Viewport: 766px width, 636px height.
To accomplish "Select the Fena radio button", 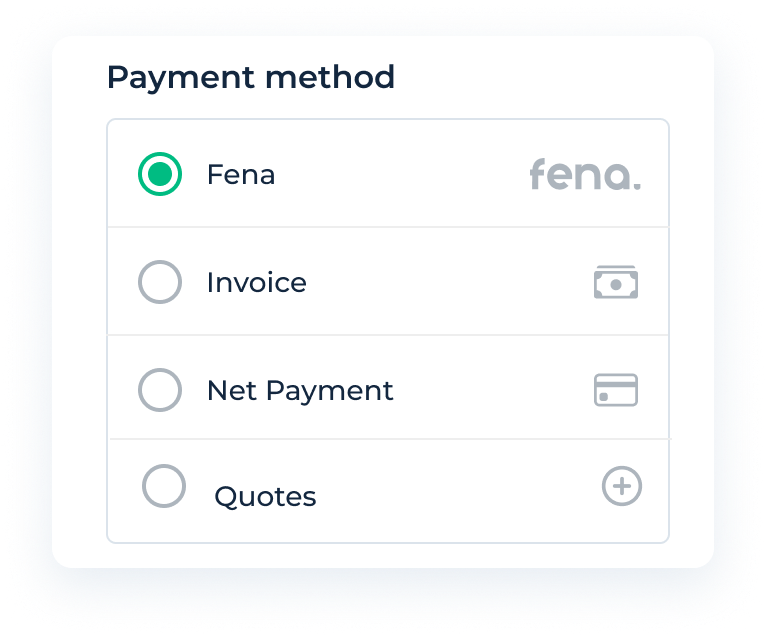I will pos(160,175).
